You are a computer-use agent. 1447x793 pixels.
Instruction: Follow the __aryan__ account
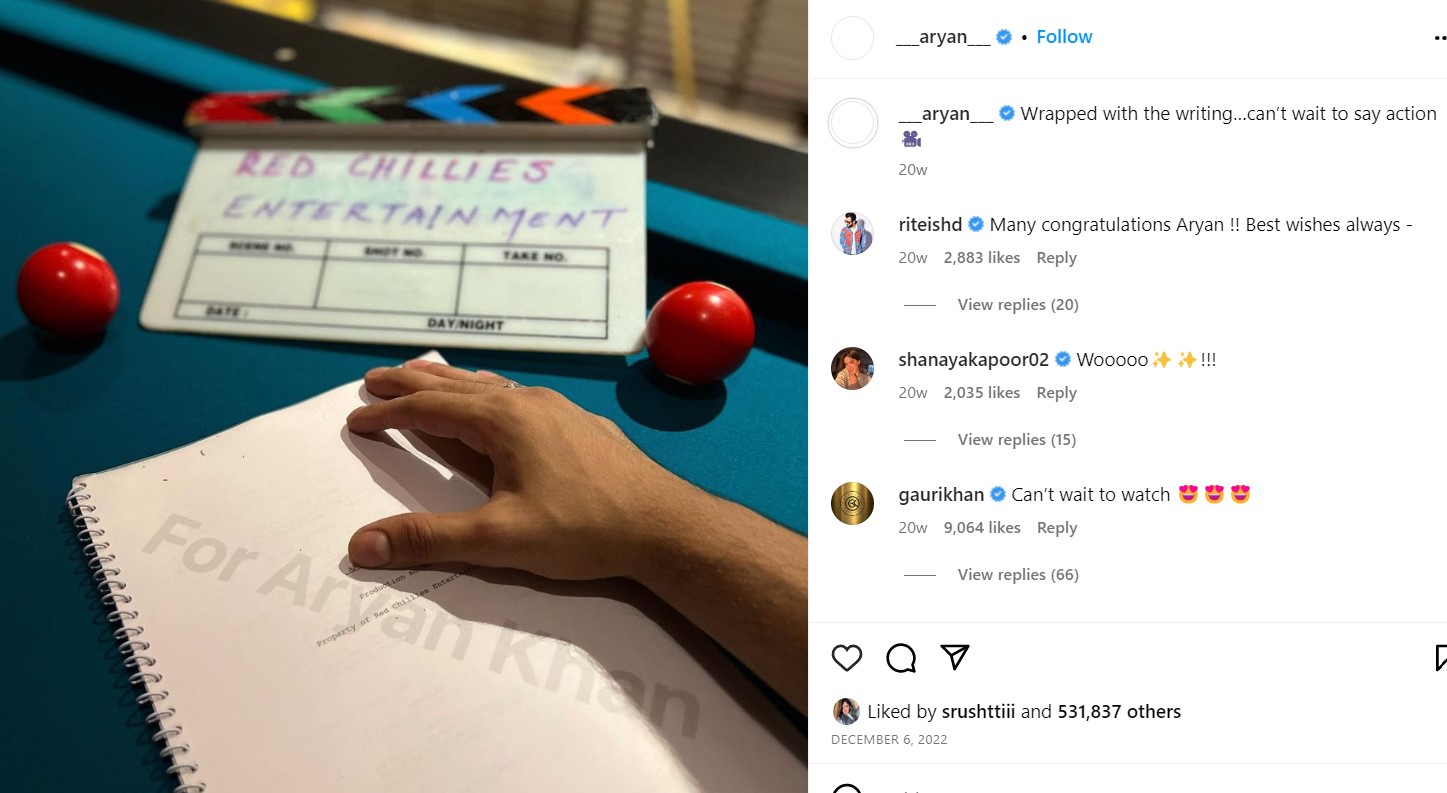coord(1064,37)
